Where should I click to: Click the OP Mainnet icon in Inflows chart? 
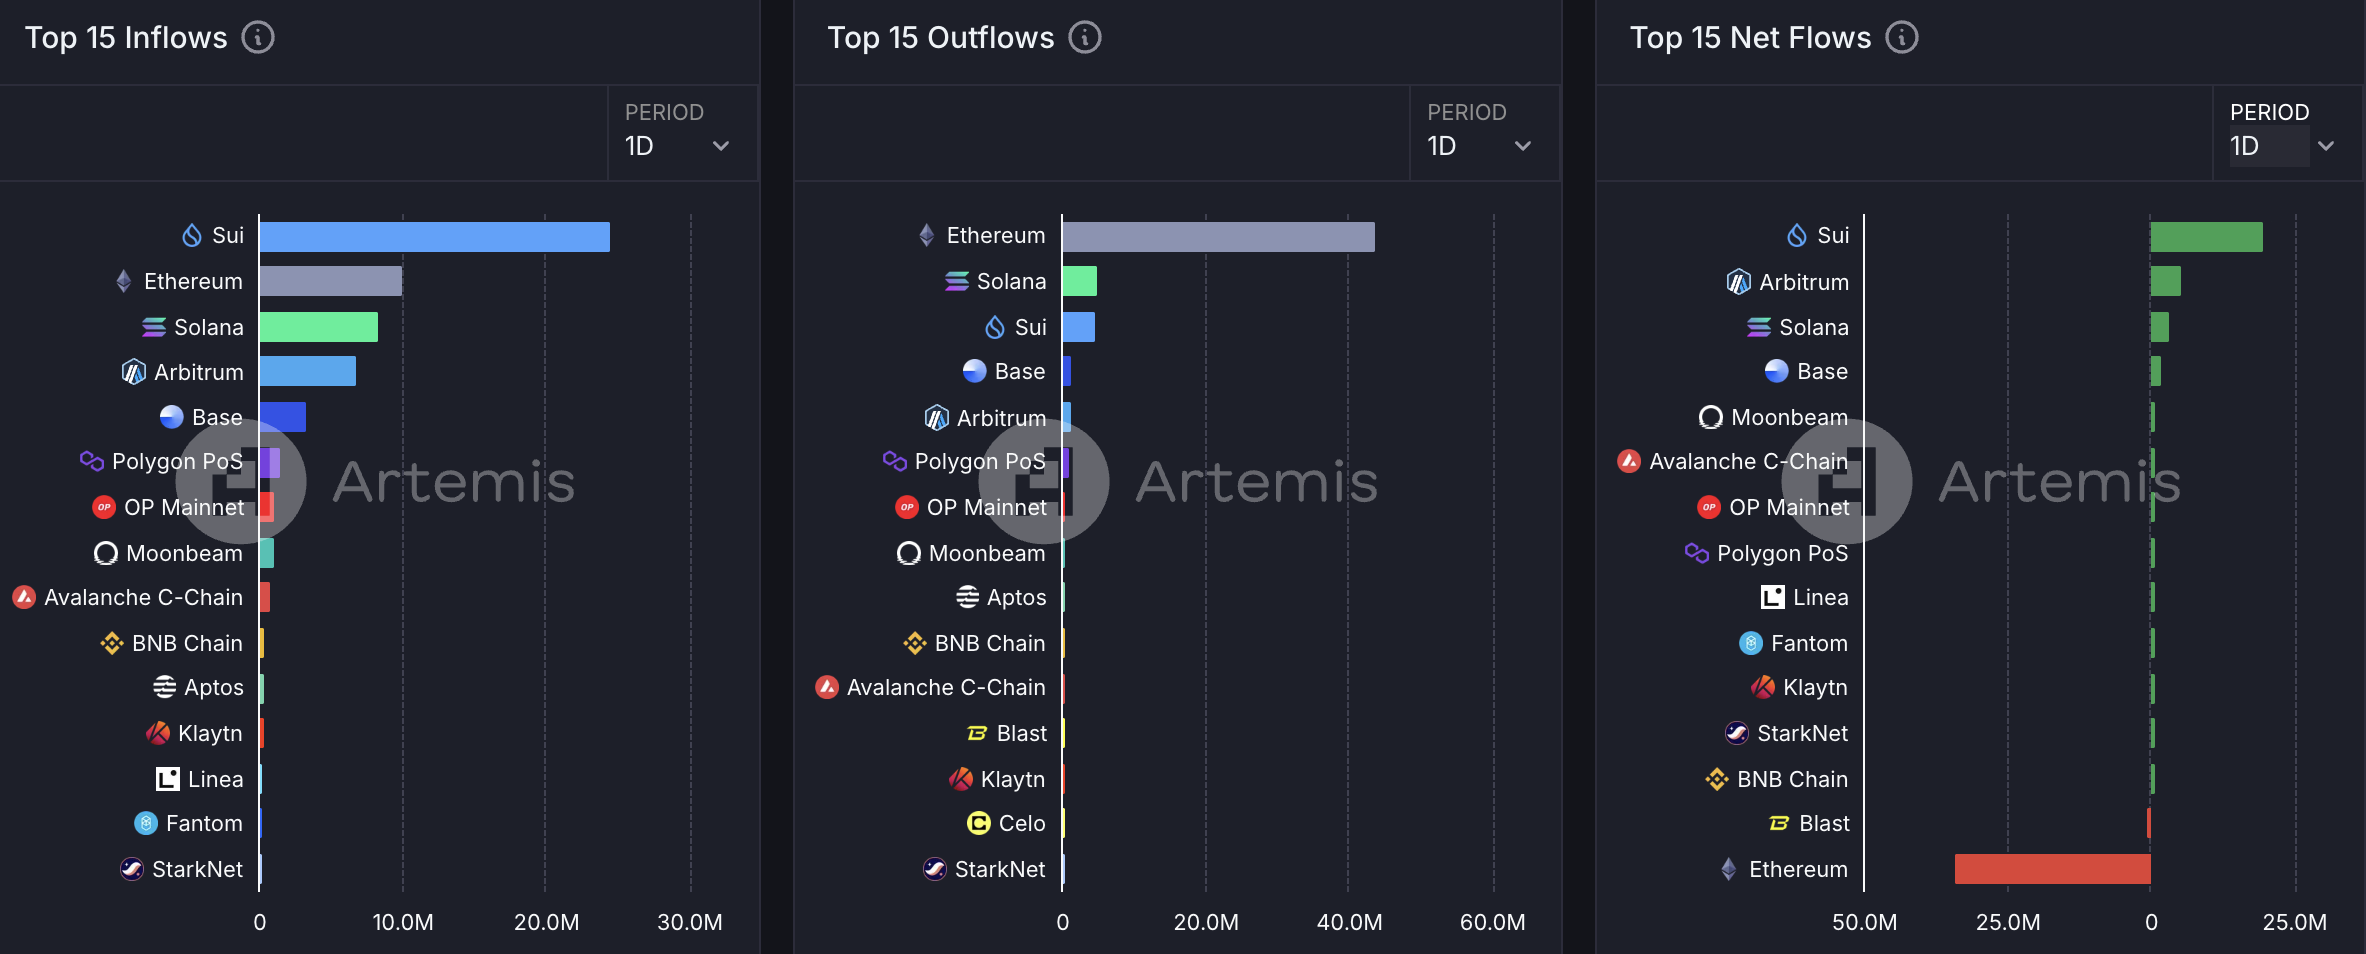coord(104,507)
